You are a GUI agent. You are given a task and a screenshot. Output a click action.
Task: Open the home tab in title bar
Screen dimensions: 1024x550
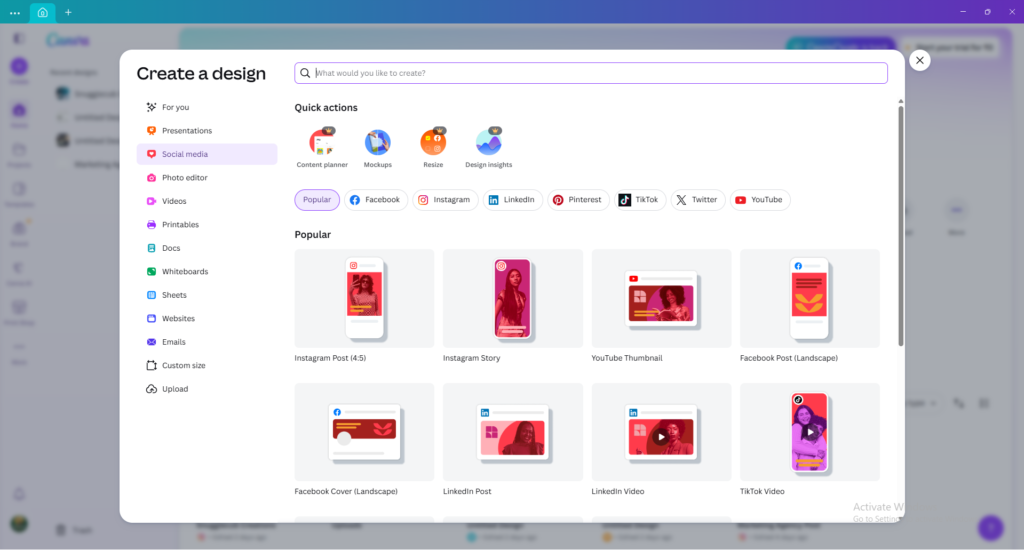[x=42, y=12]
